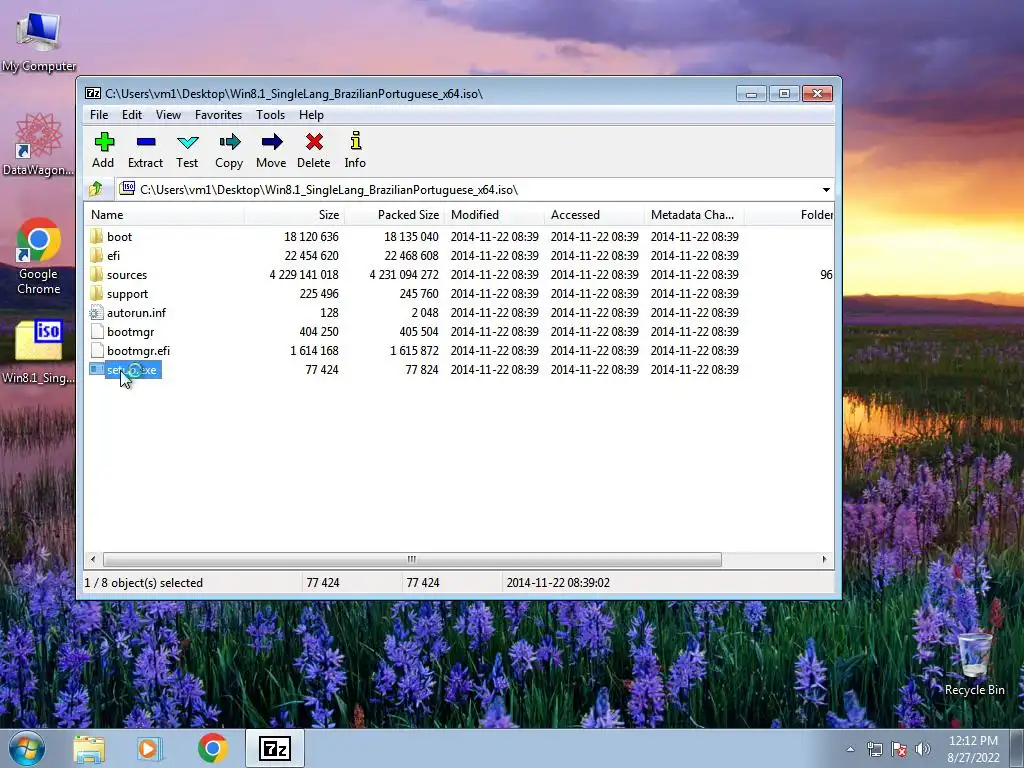Expand the address path dropdown
The width and height of the screenshot is (1024, 768).
click(x=826, y=189)
